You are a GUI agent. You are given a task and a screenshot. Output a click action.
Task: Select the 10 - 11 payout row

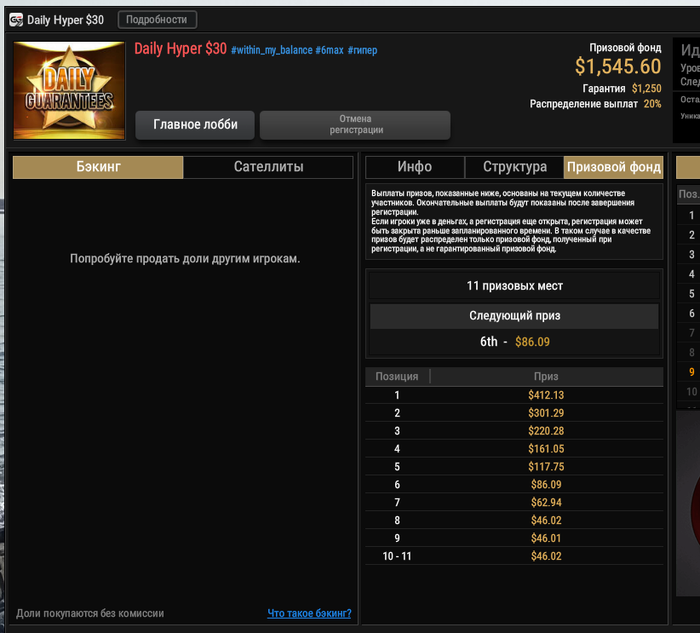click(x=514, y=556)
